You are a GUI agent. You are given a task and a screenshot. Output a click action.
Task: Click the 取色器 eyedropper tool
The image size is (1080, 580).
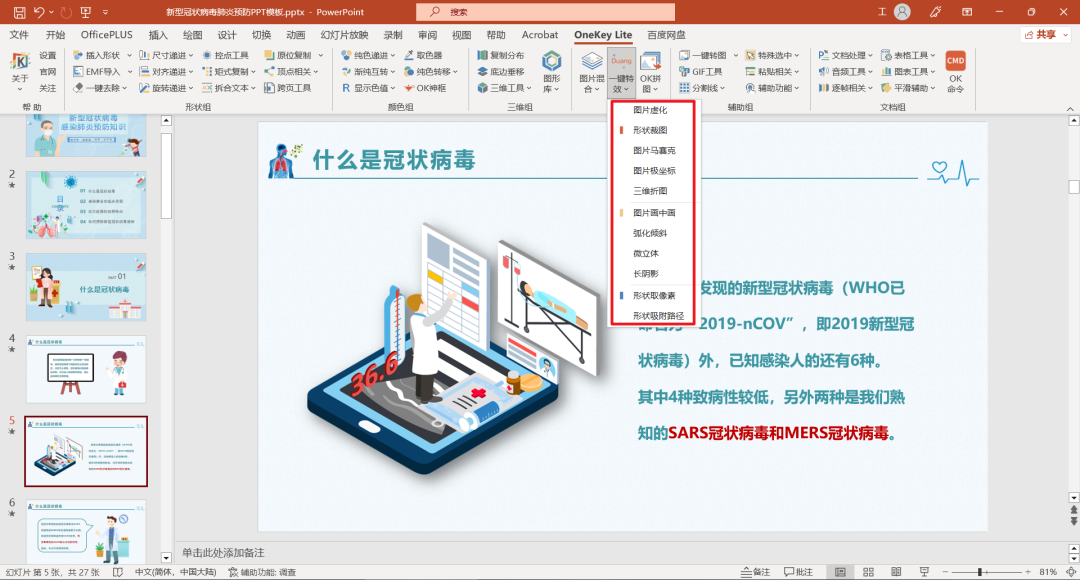[423, 55]
